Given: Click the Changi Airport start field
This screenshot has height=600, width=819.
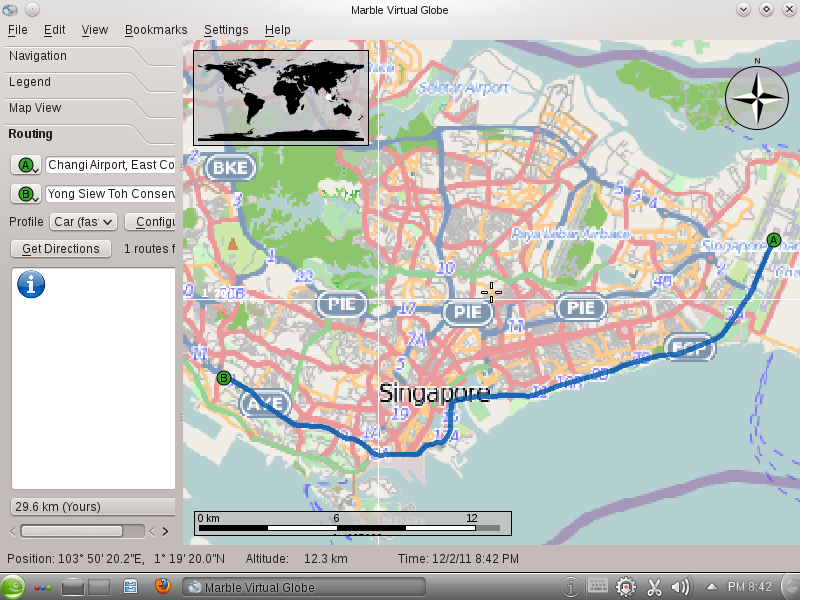Looking at the screenshot, I should pyautogui.click(x=110, y=165).
